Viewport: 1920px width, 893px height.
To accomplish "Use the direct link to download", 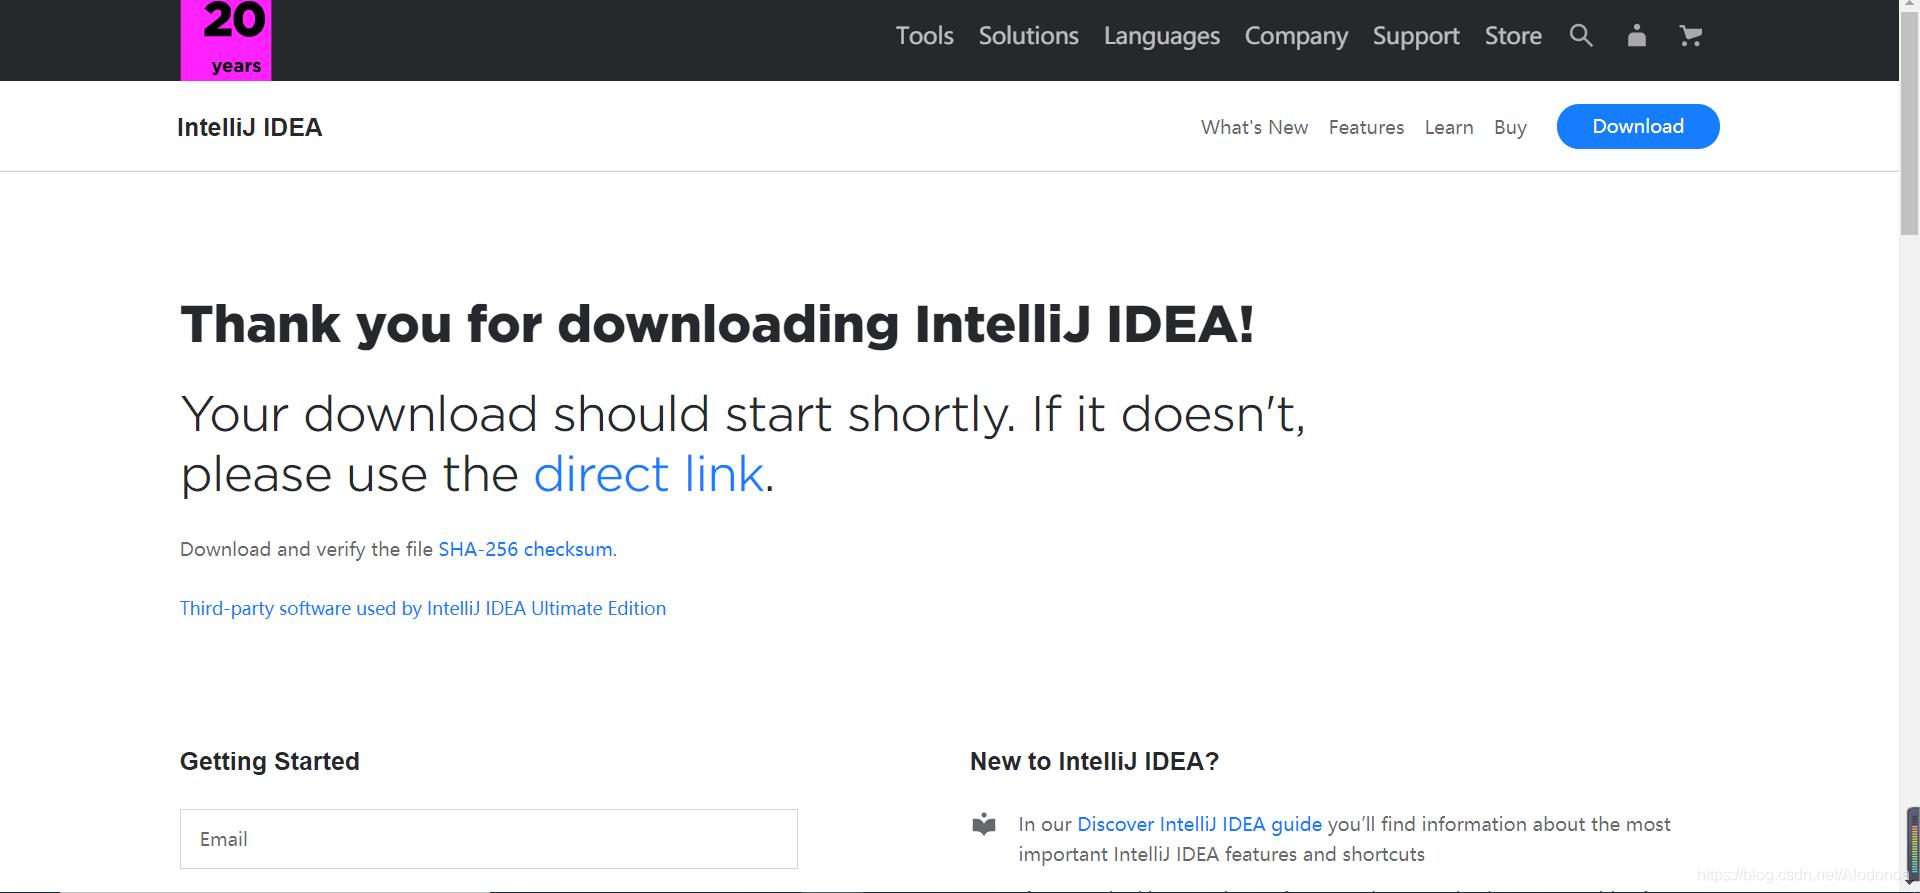I will point(649,474).
